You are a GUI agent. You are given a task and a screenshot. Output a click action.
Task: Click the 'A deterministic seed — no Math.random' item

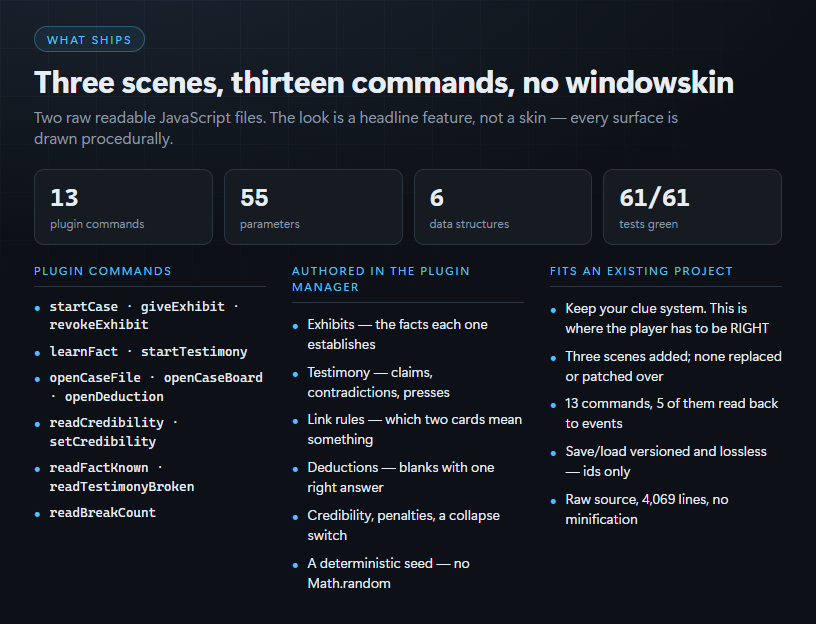click(x=388, y=573)
